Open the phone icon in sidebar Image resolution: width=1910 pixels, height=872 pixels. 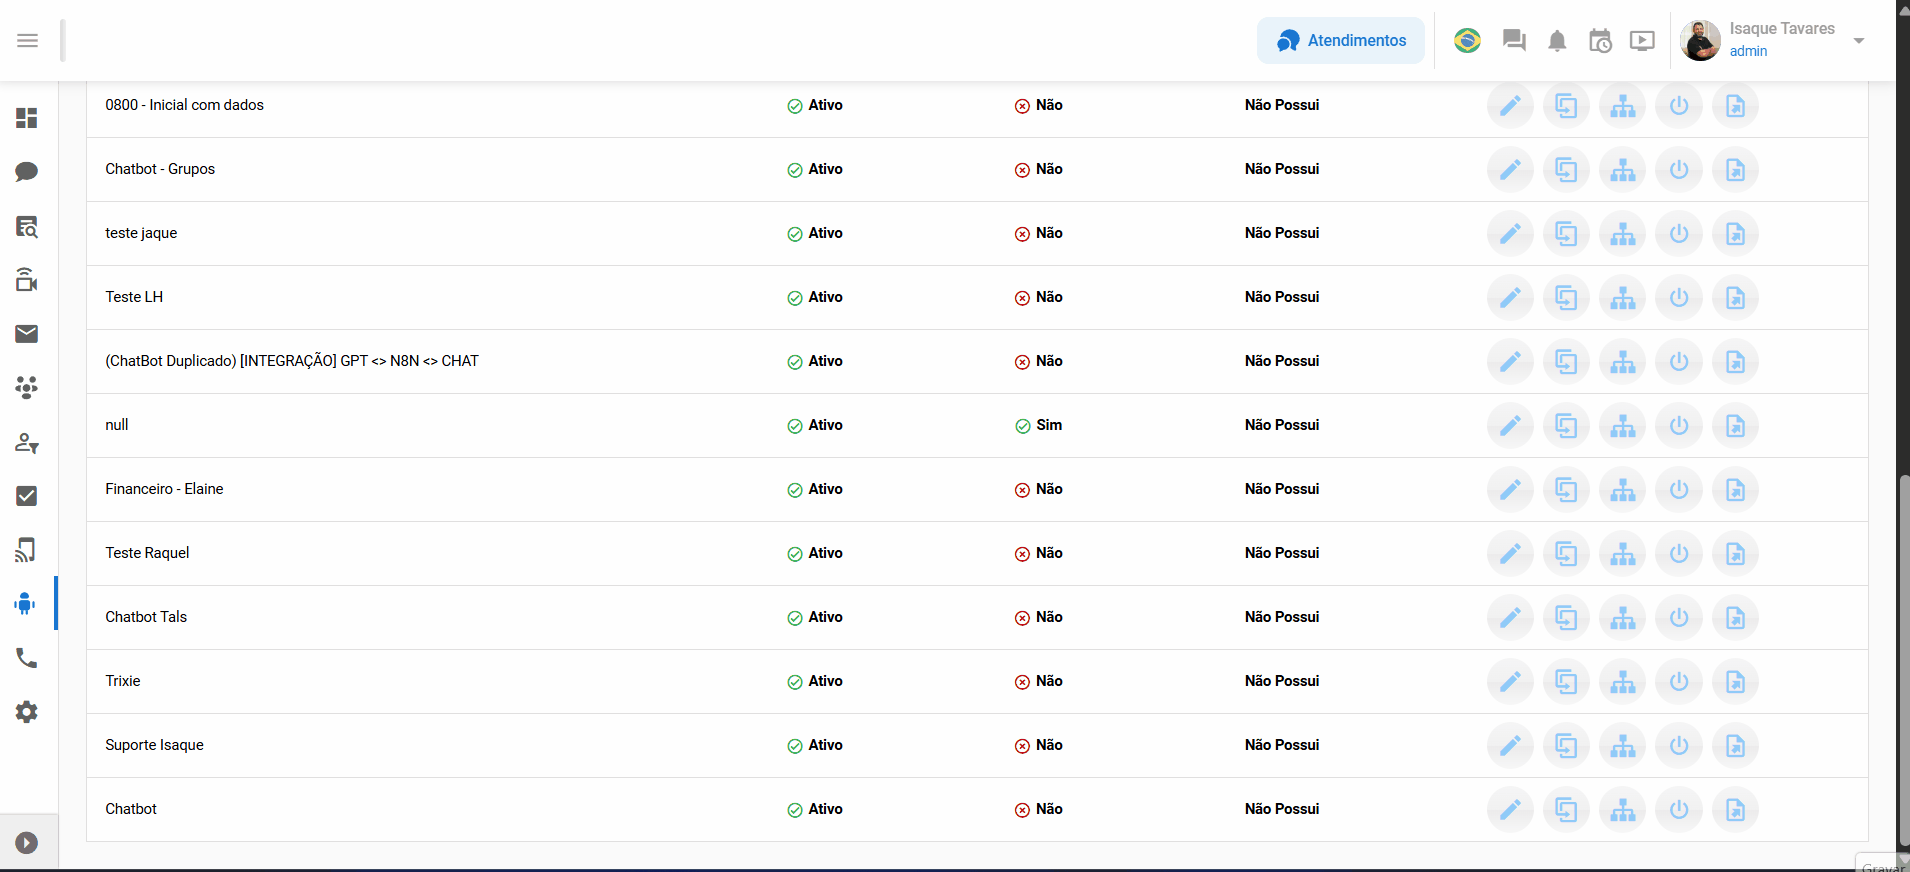point(27,658)
